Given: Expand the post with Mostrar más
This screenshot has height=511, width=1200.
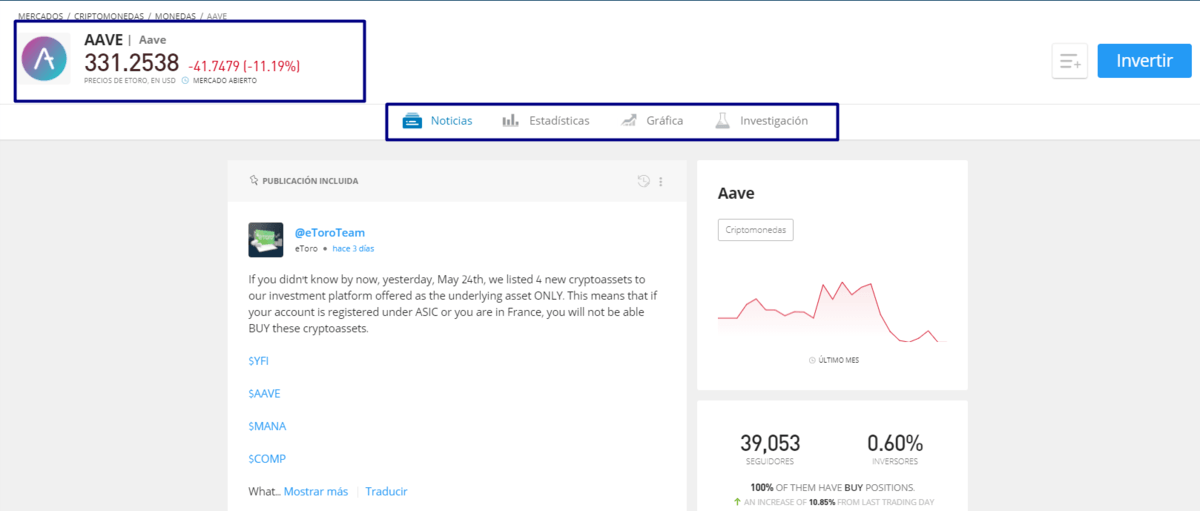Looking at the screenshot, I should coord(315,492).
